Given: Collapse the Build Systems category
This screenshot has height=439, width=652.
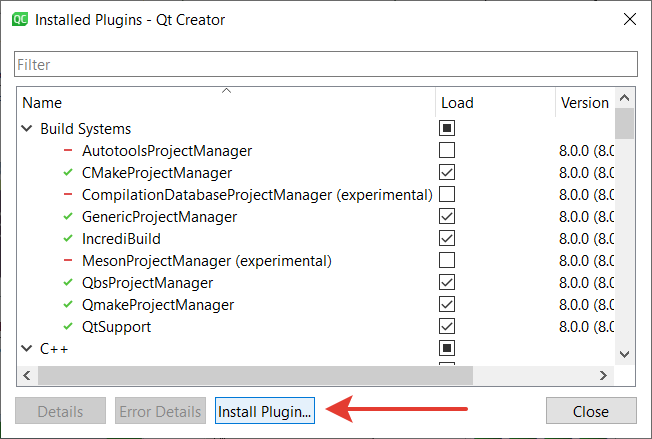Looking at the screenshot, I should click(x=26, y=129).
